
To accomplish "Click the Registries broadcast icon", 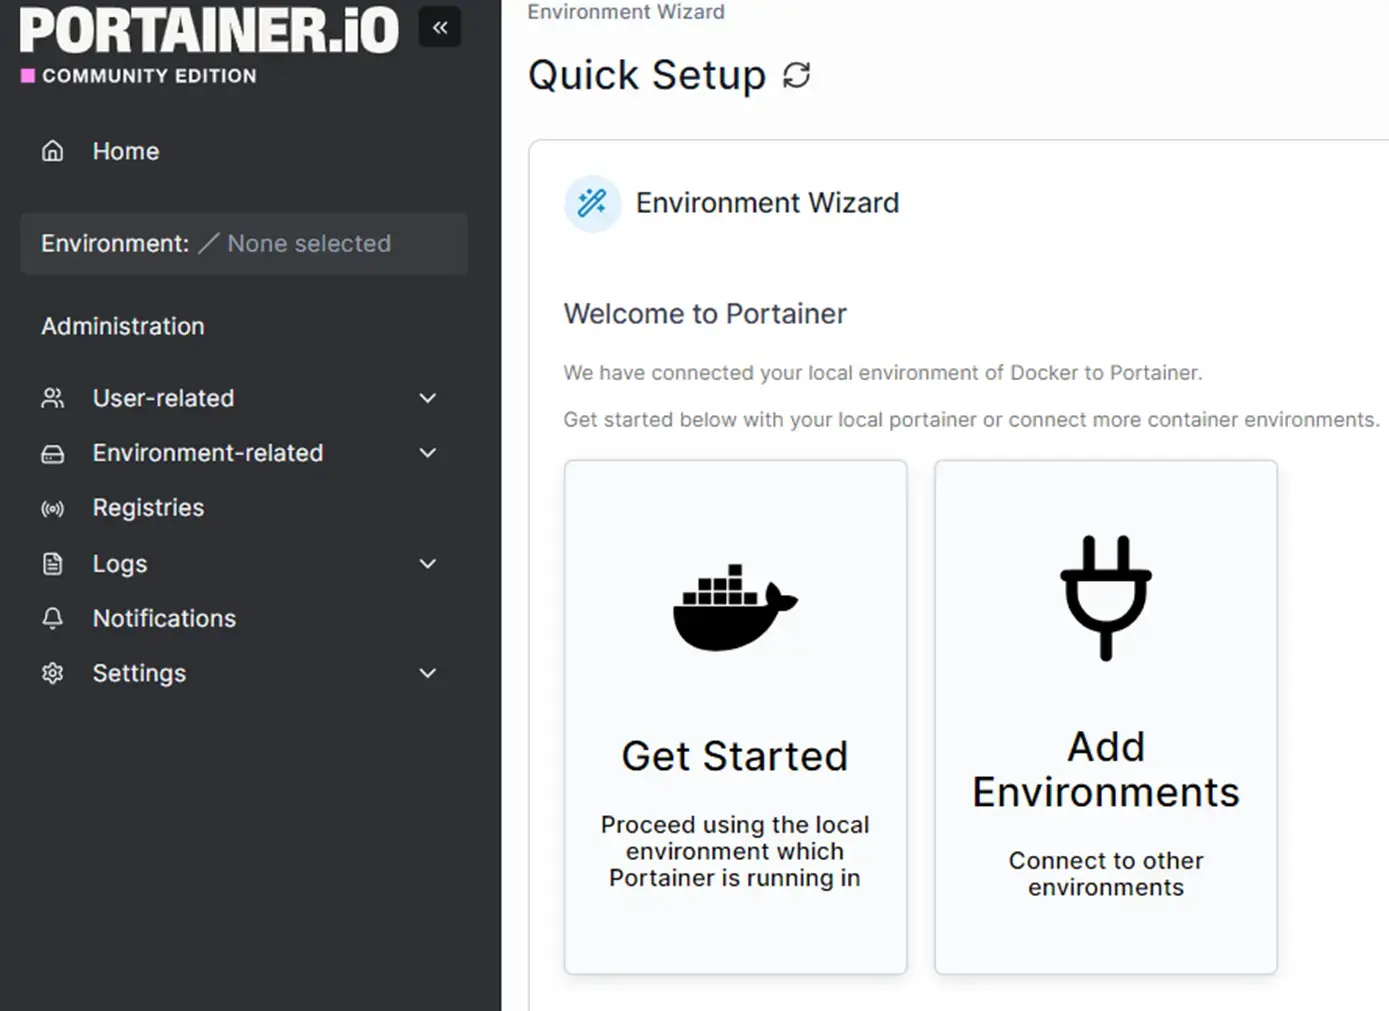I will coord(53,509).
